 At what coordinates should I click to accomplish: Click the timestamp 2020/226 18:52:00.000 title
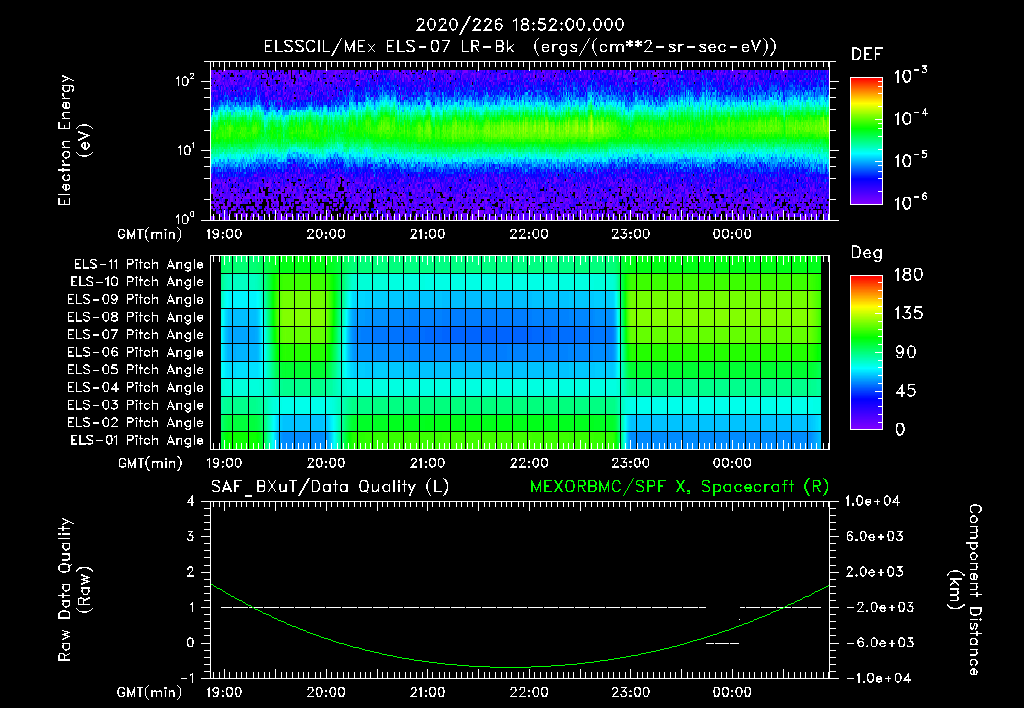pos(520,25)
